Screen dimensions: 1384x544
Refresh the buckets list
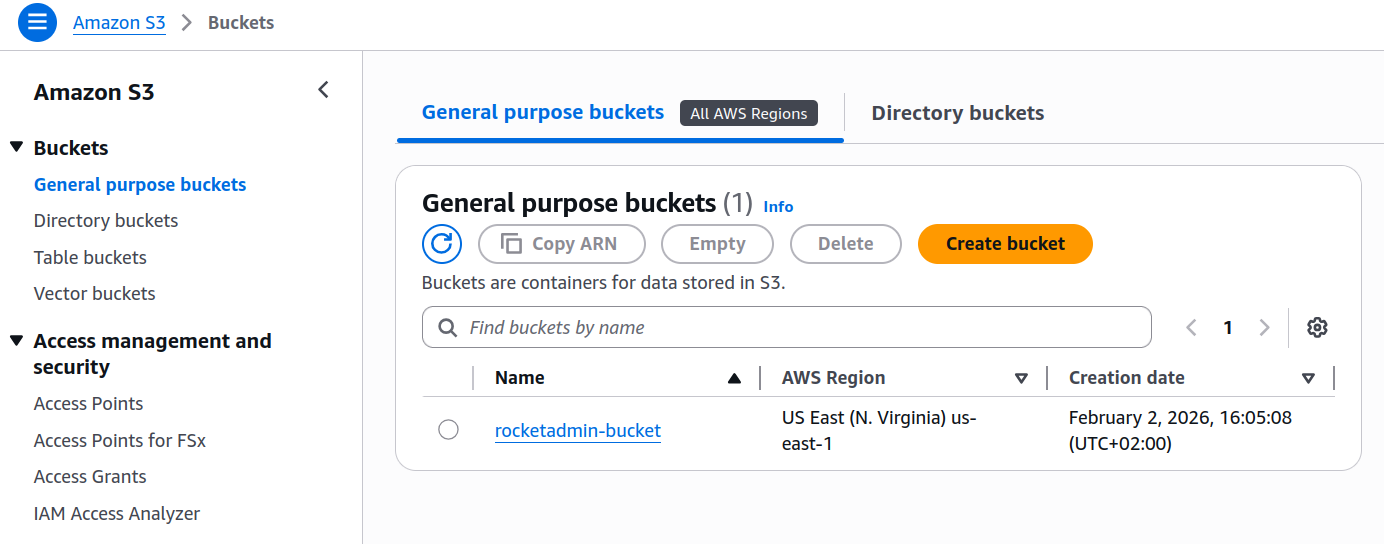coord(442,243)
